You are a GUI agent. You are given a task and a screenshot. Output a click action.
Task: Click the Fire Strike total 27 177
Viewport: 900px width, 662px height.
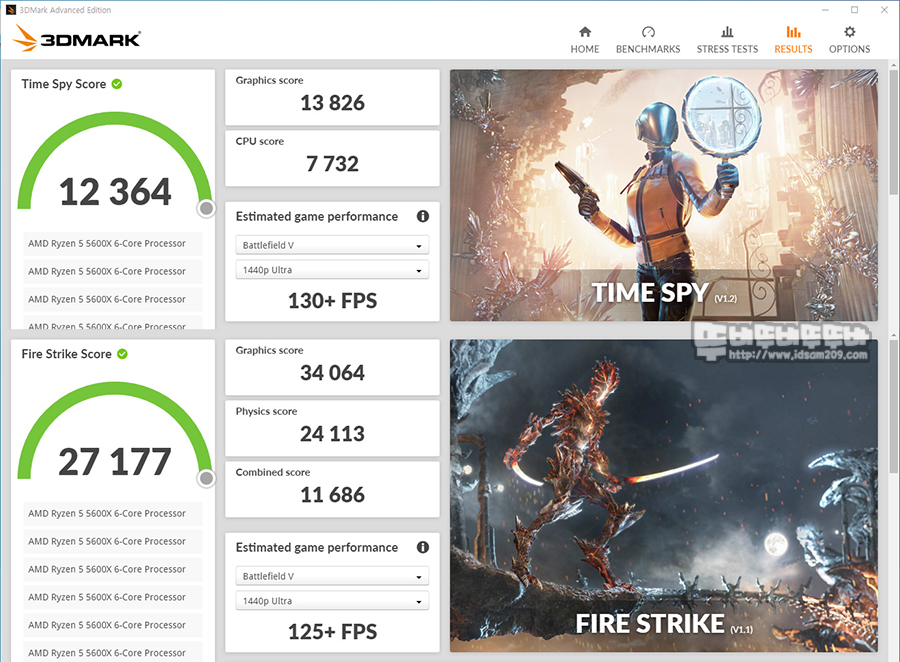click(115, 461)
